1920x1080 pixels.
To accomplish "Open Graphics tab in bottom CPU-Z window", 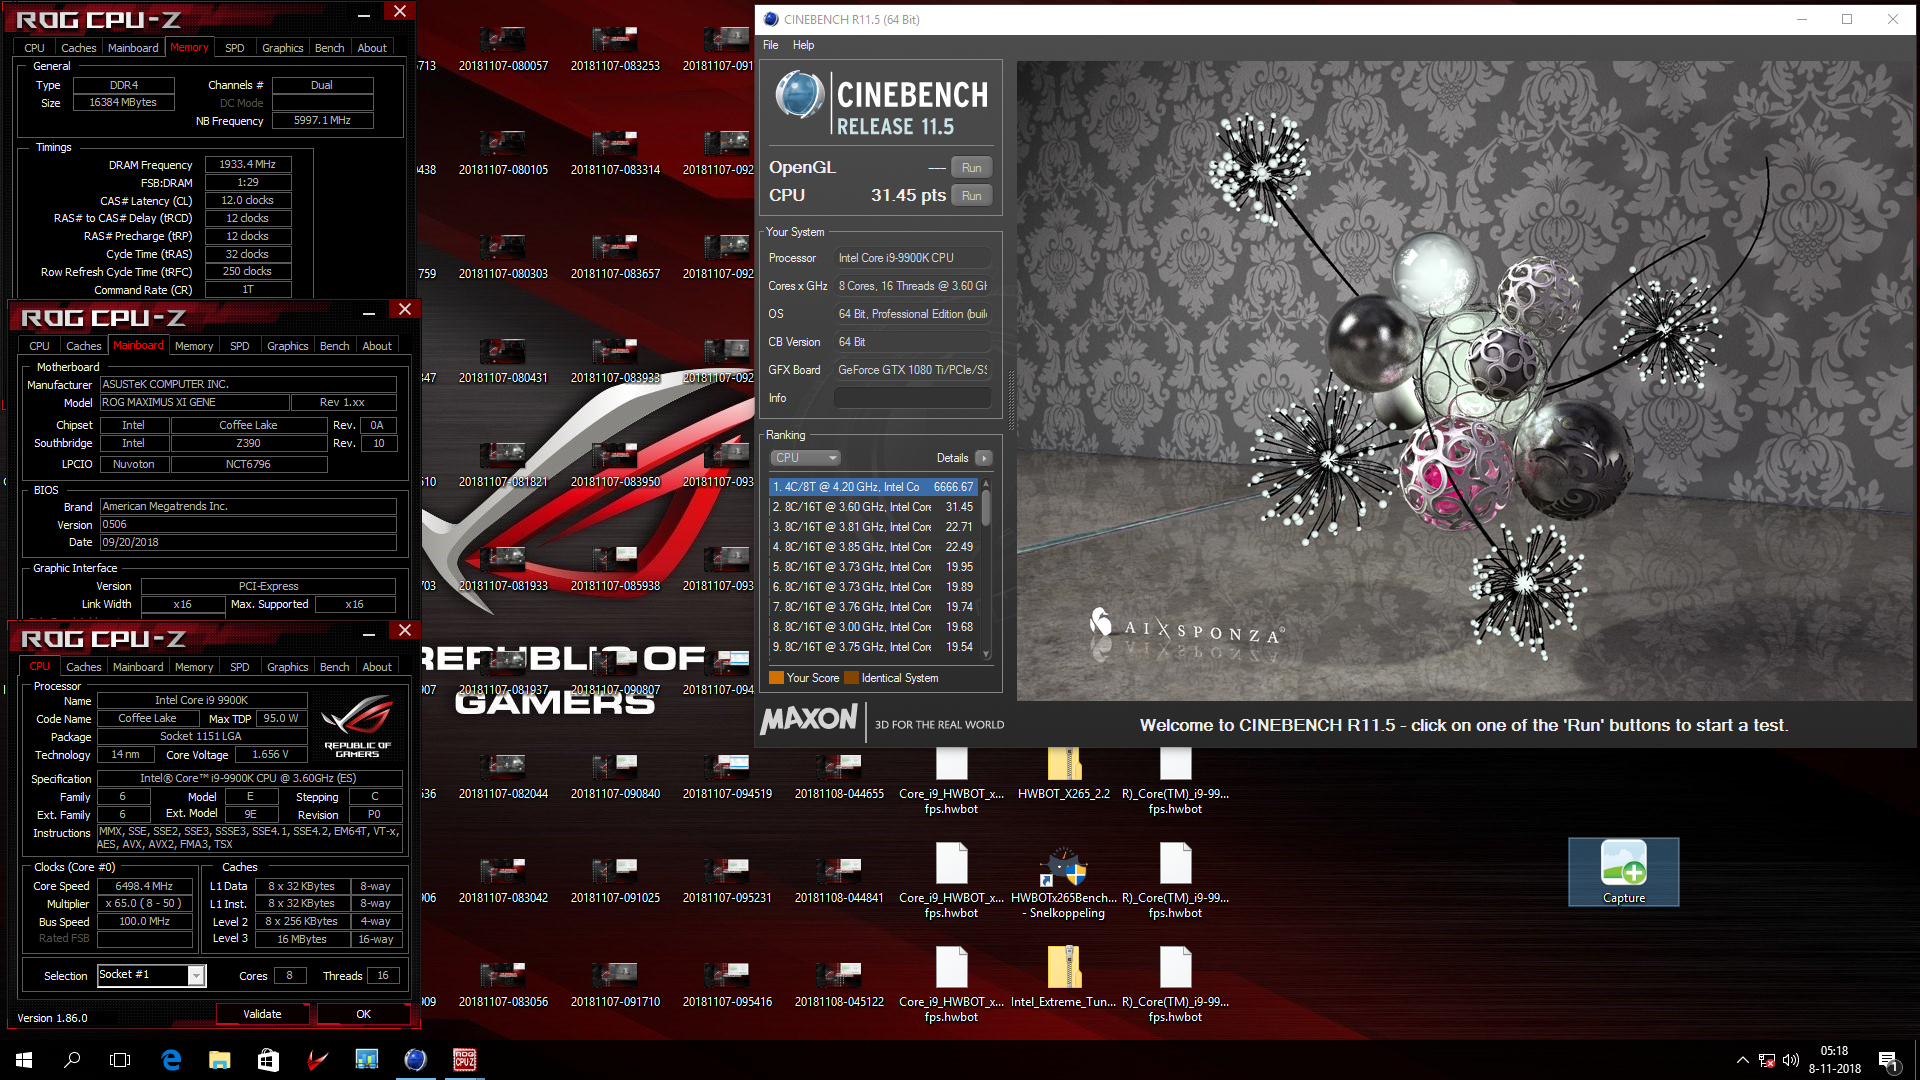I will point(287,667).
